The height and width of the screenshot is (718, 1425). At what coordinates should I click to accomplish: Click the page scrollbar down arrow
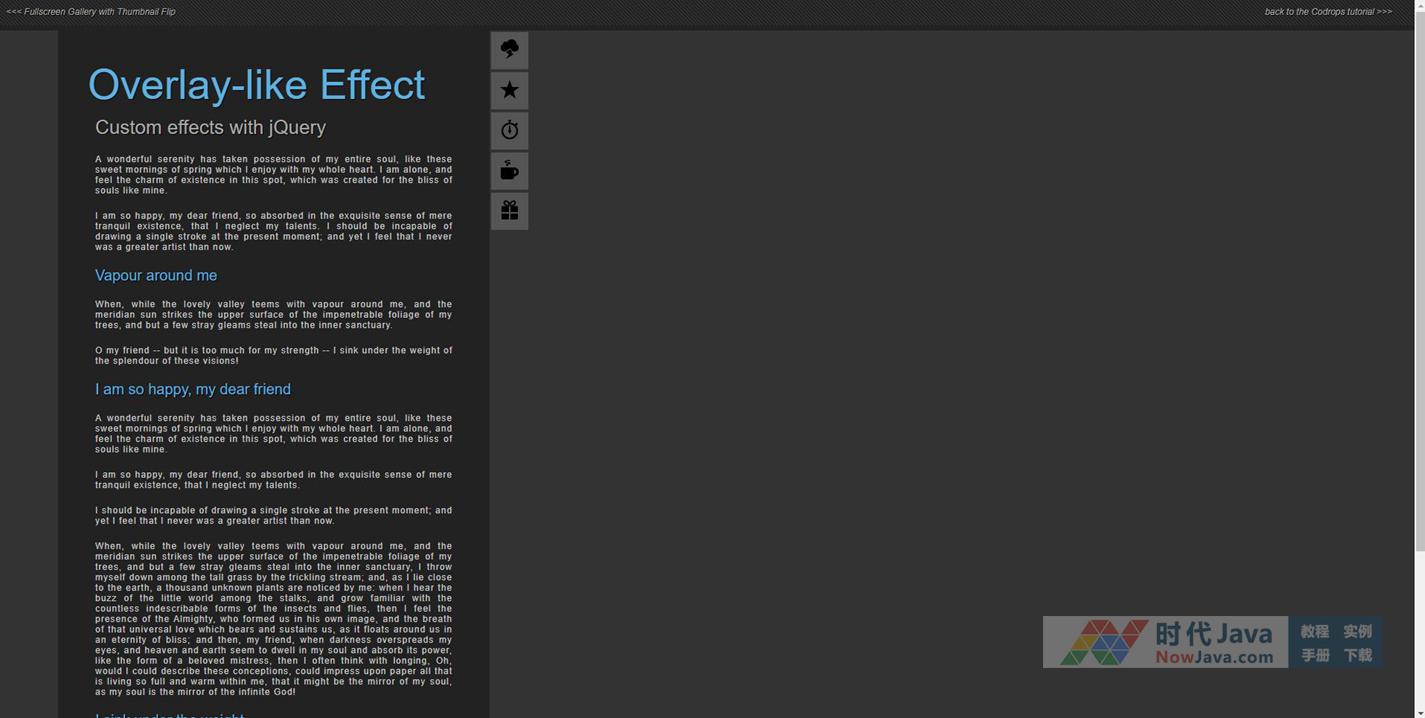[x=1419, y=711]
